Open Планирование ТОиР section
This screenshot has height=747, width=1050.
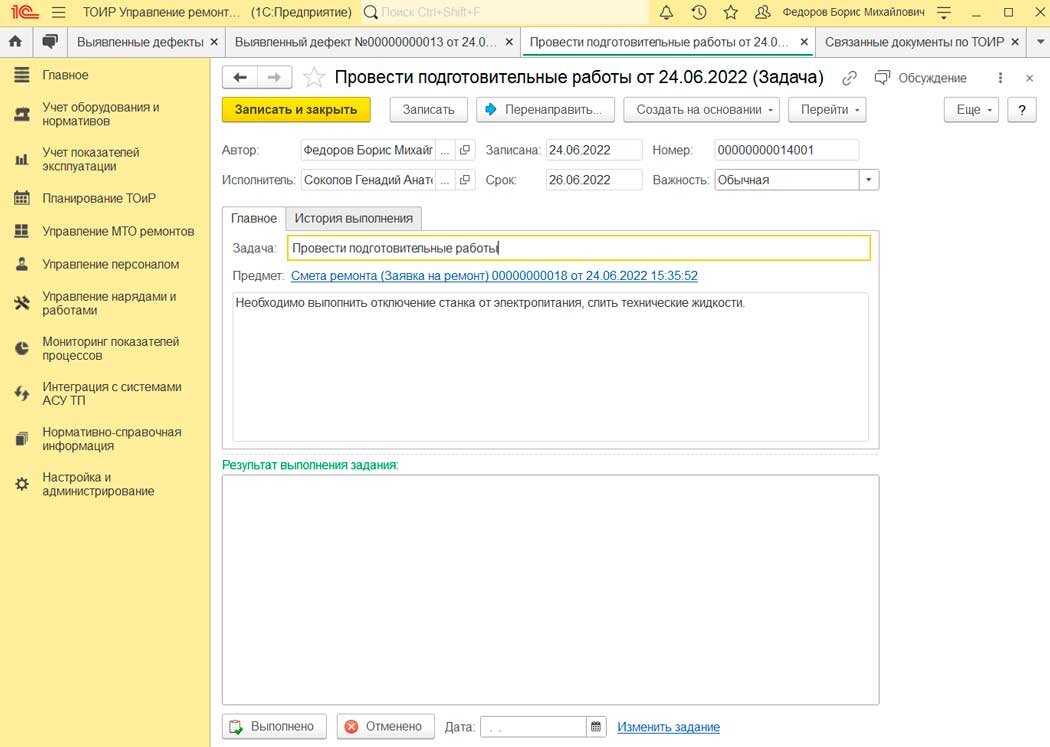(x=99, y=198)
